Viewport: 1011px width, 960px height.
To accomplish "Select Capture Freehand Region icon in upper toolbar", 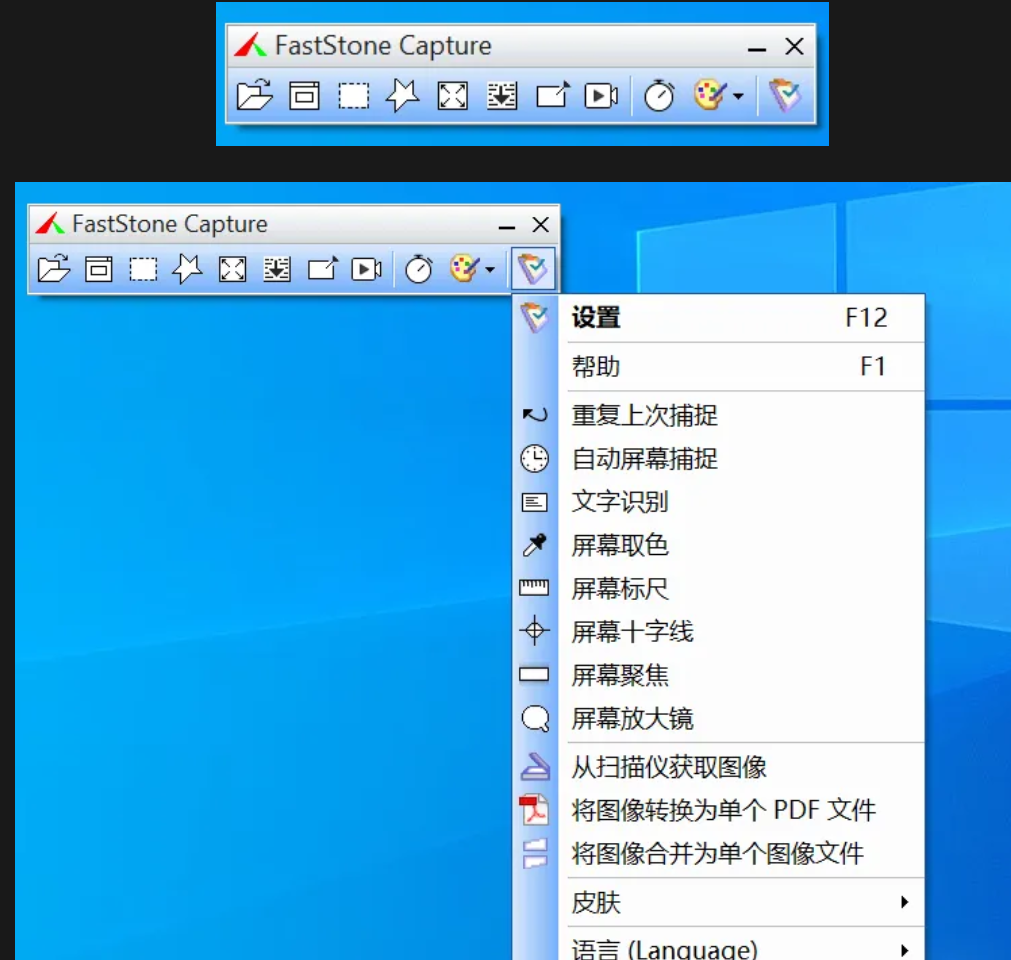I will pos(402,96).
